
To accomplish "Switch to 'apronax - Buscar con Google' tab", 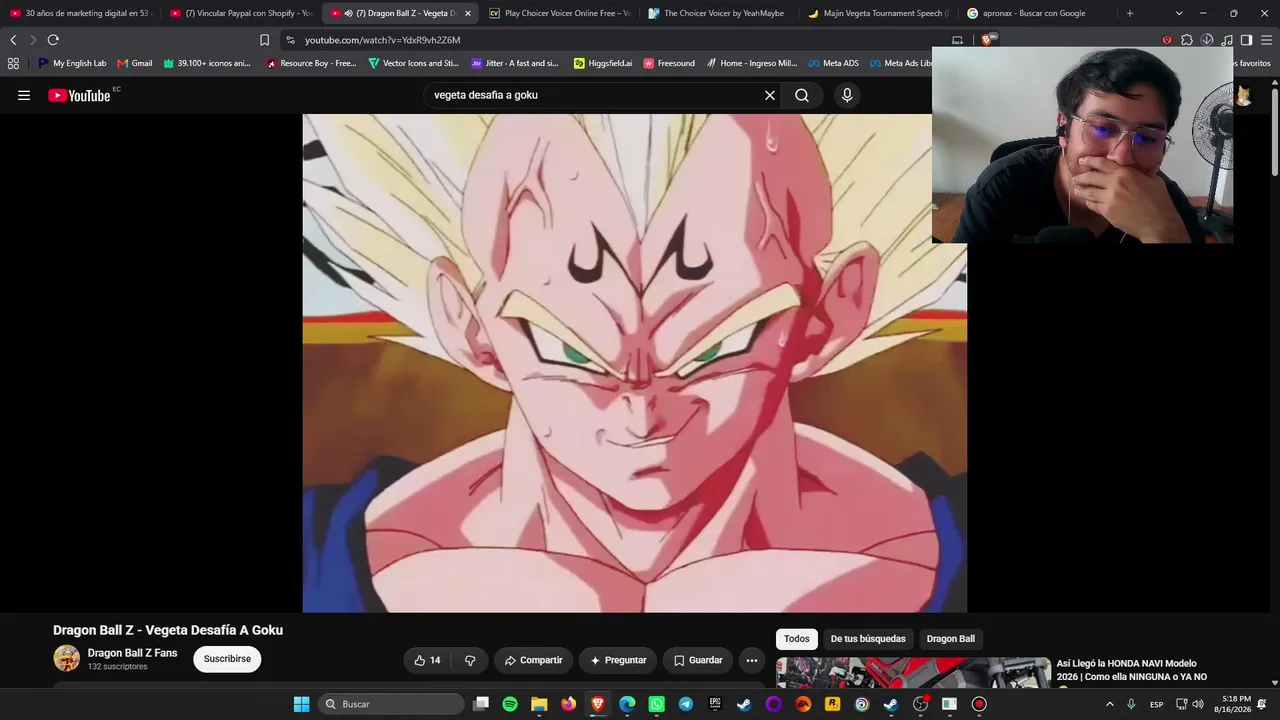I will [1037, 13].
